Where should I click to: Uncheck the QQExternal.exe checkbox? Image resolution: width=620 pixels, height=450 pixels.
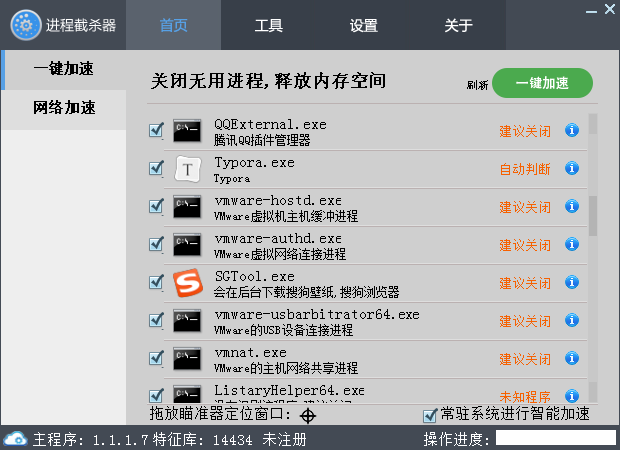pyautogui.click(x=156, y=130)
